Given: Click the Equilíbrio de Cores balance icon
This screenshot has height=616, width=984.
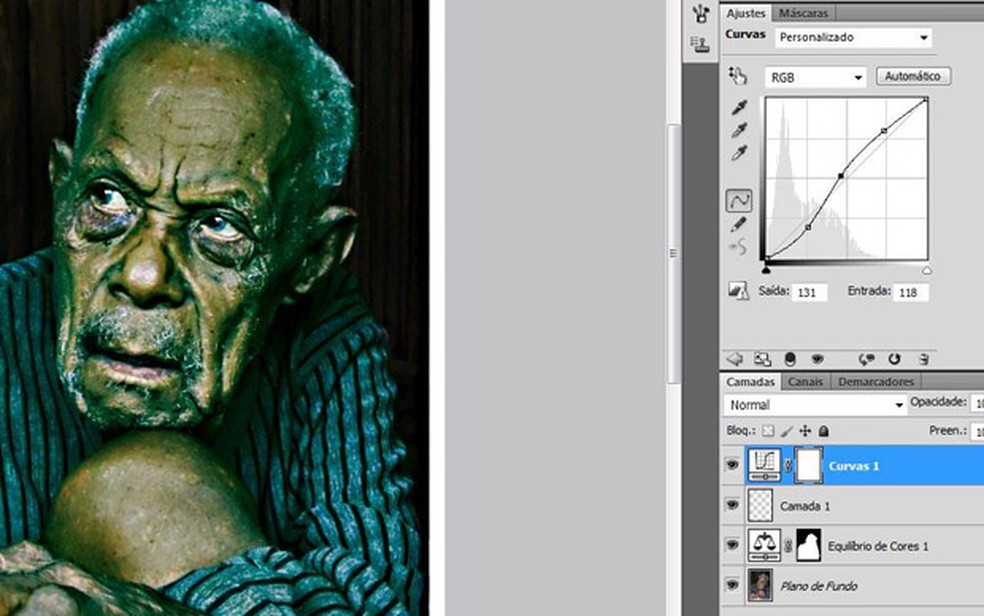Looking at the screenshot, I should (x=764, y=545).
